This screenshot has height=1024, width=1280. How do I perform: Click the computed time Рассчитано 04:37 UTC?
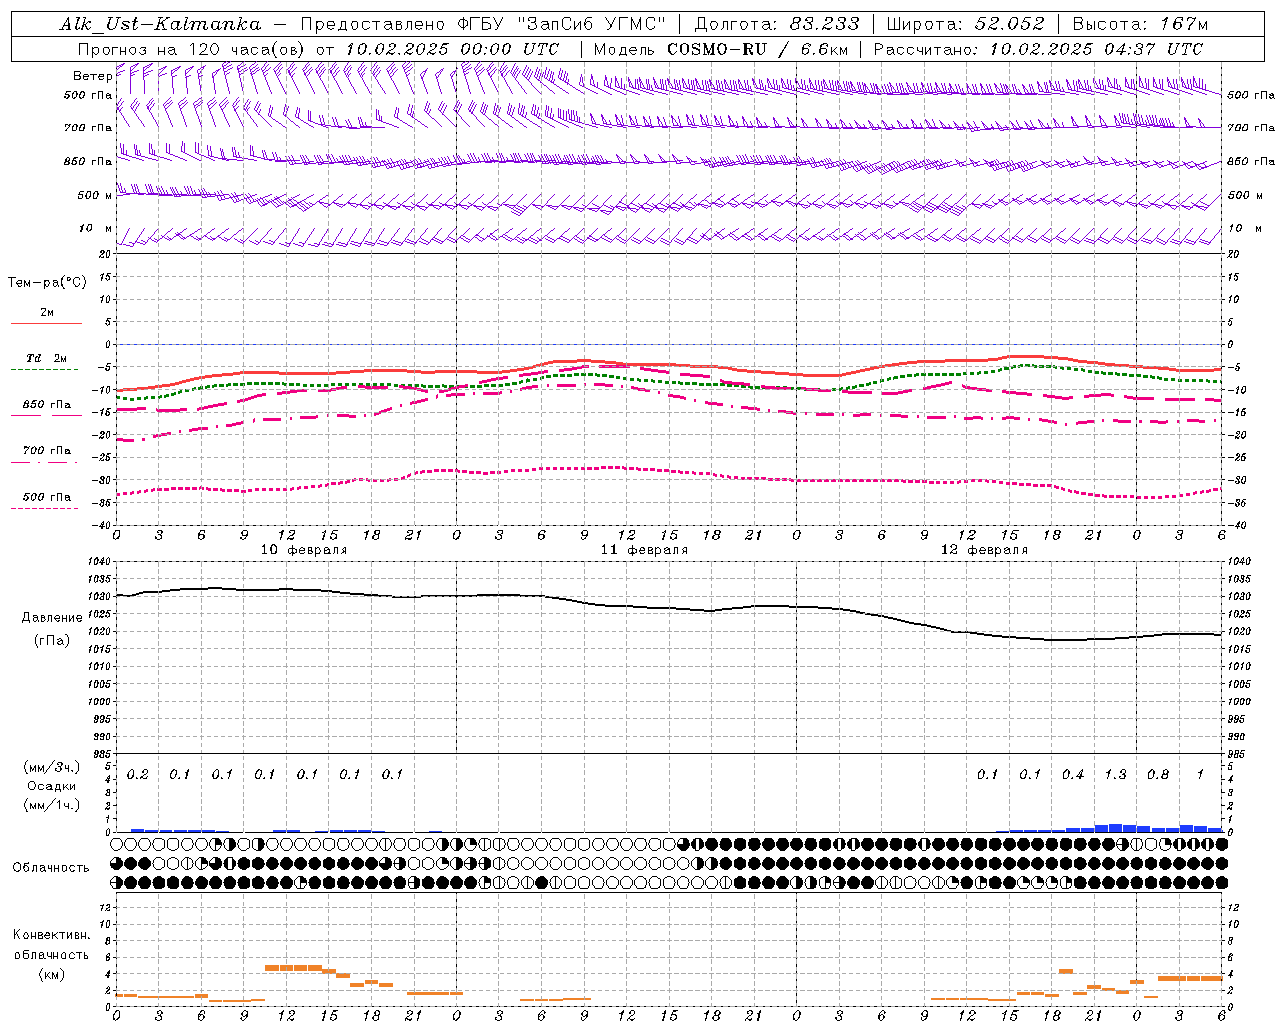[1038, 49]
